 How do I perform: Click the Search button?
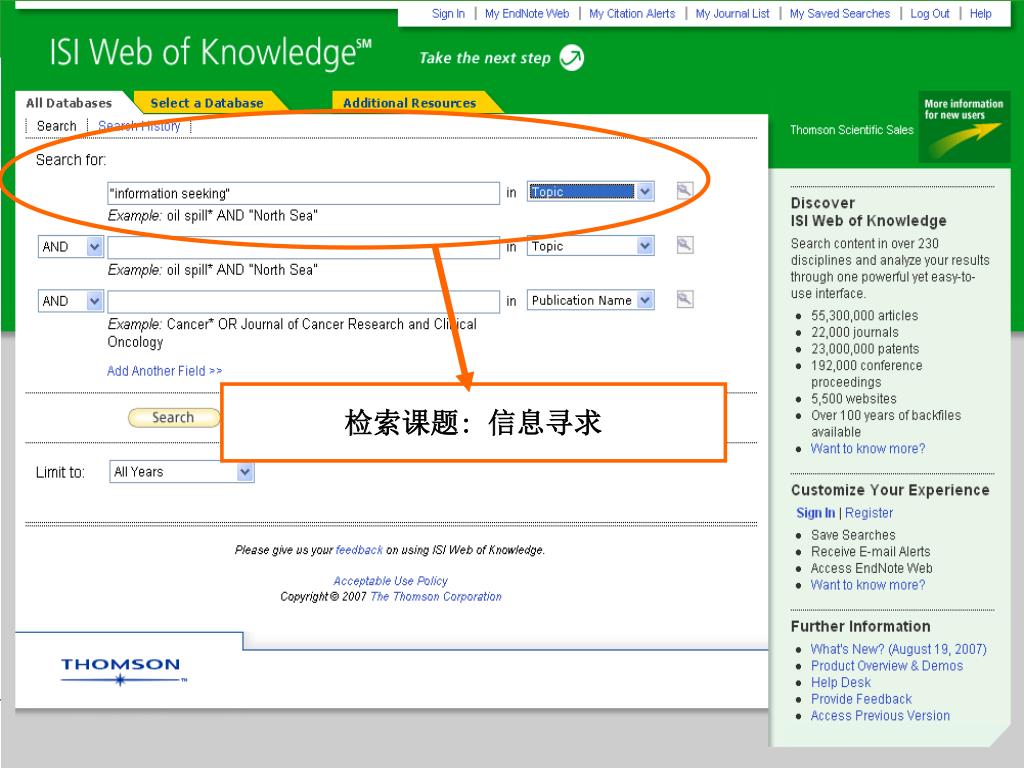click(x=174, y=417)
